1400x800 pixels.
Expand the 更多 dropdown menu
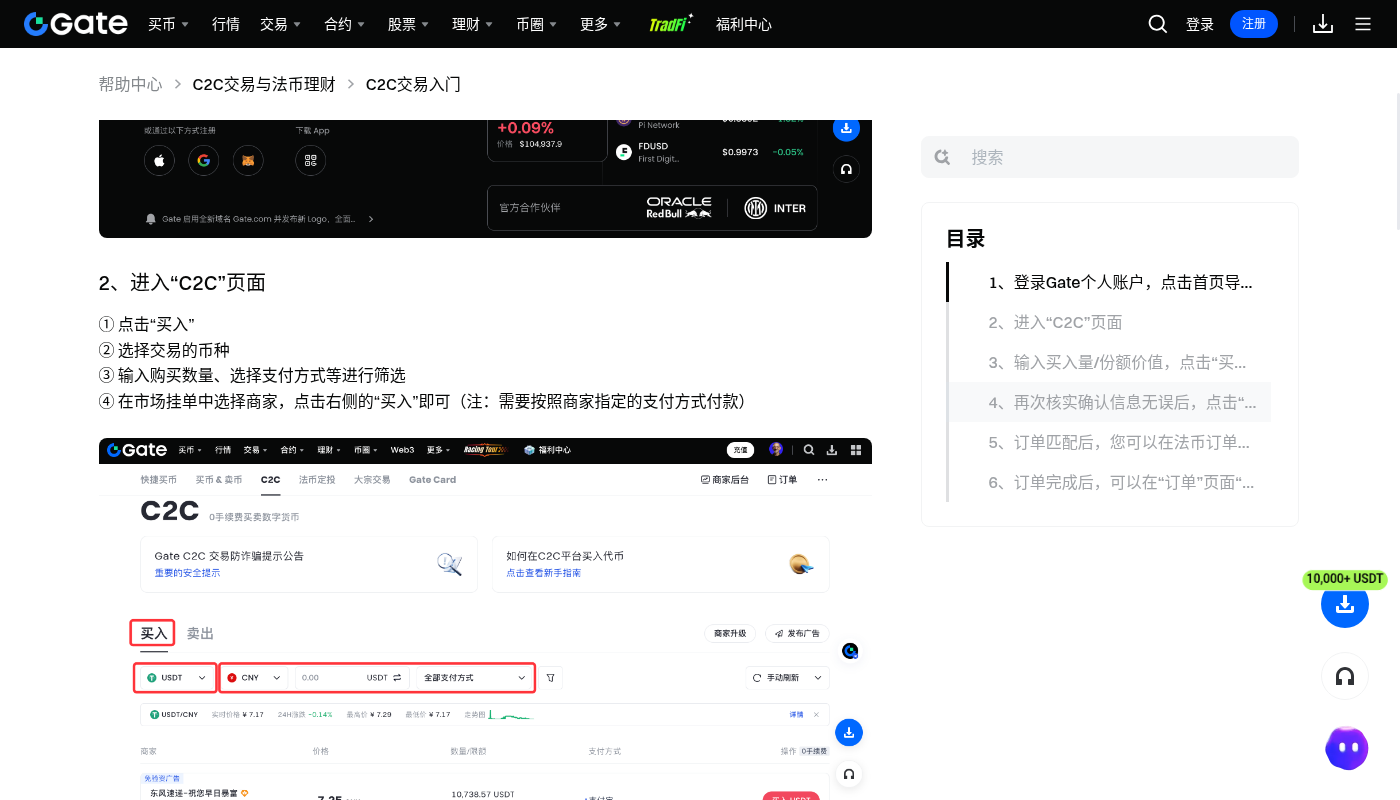click(600, 24)
